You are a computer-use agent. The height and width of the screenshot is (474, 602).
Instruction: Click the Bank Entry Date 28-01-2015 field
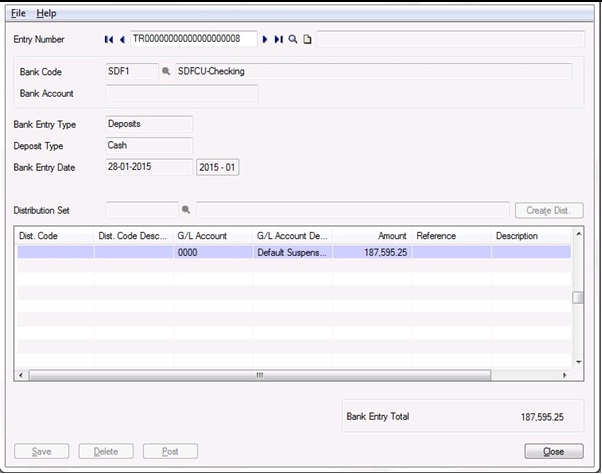(149, 167)
